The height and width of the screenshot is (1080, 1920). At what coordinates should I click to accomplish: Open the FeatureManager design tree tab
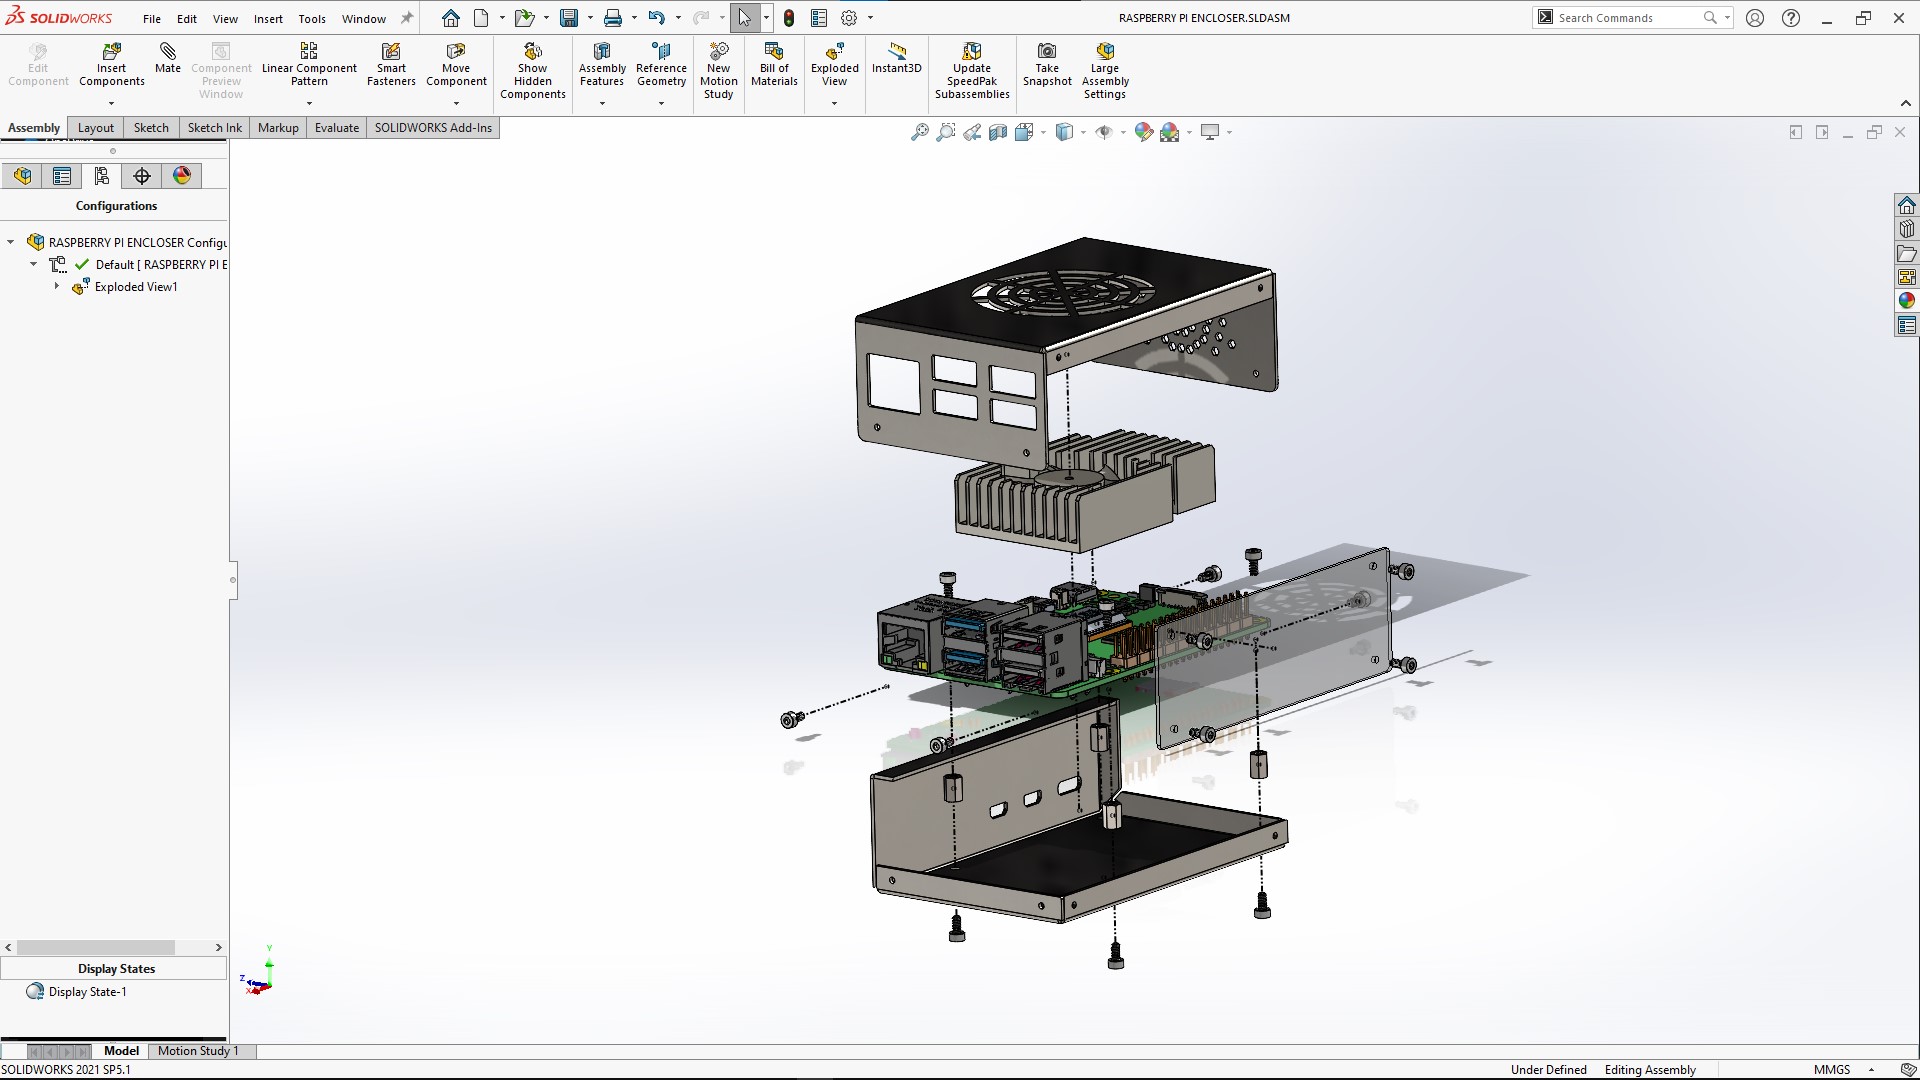(22, 176)
